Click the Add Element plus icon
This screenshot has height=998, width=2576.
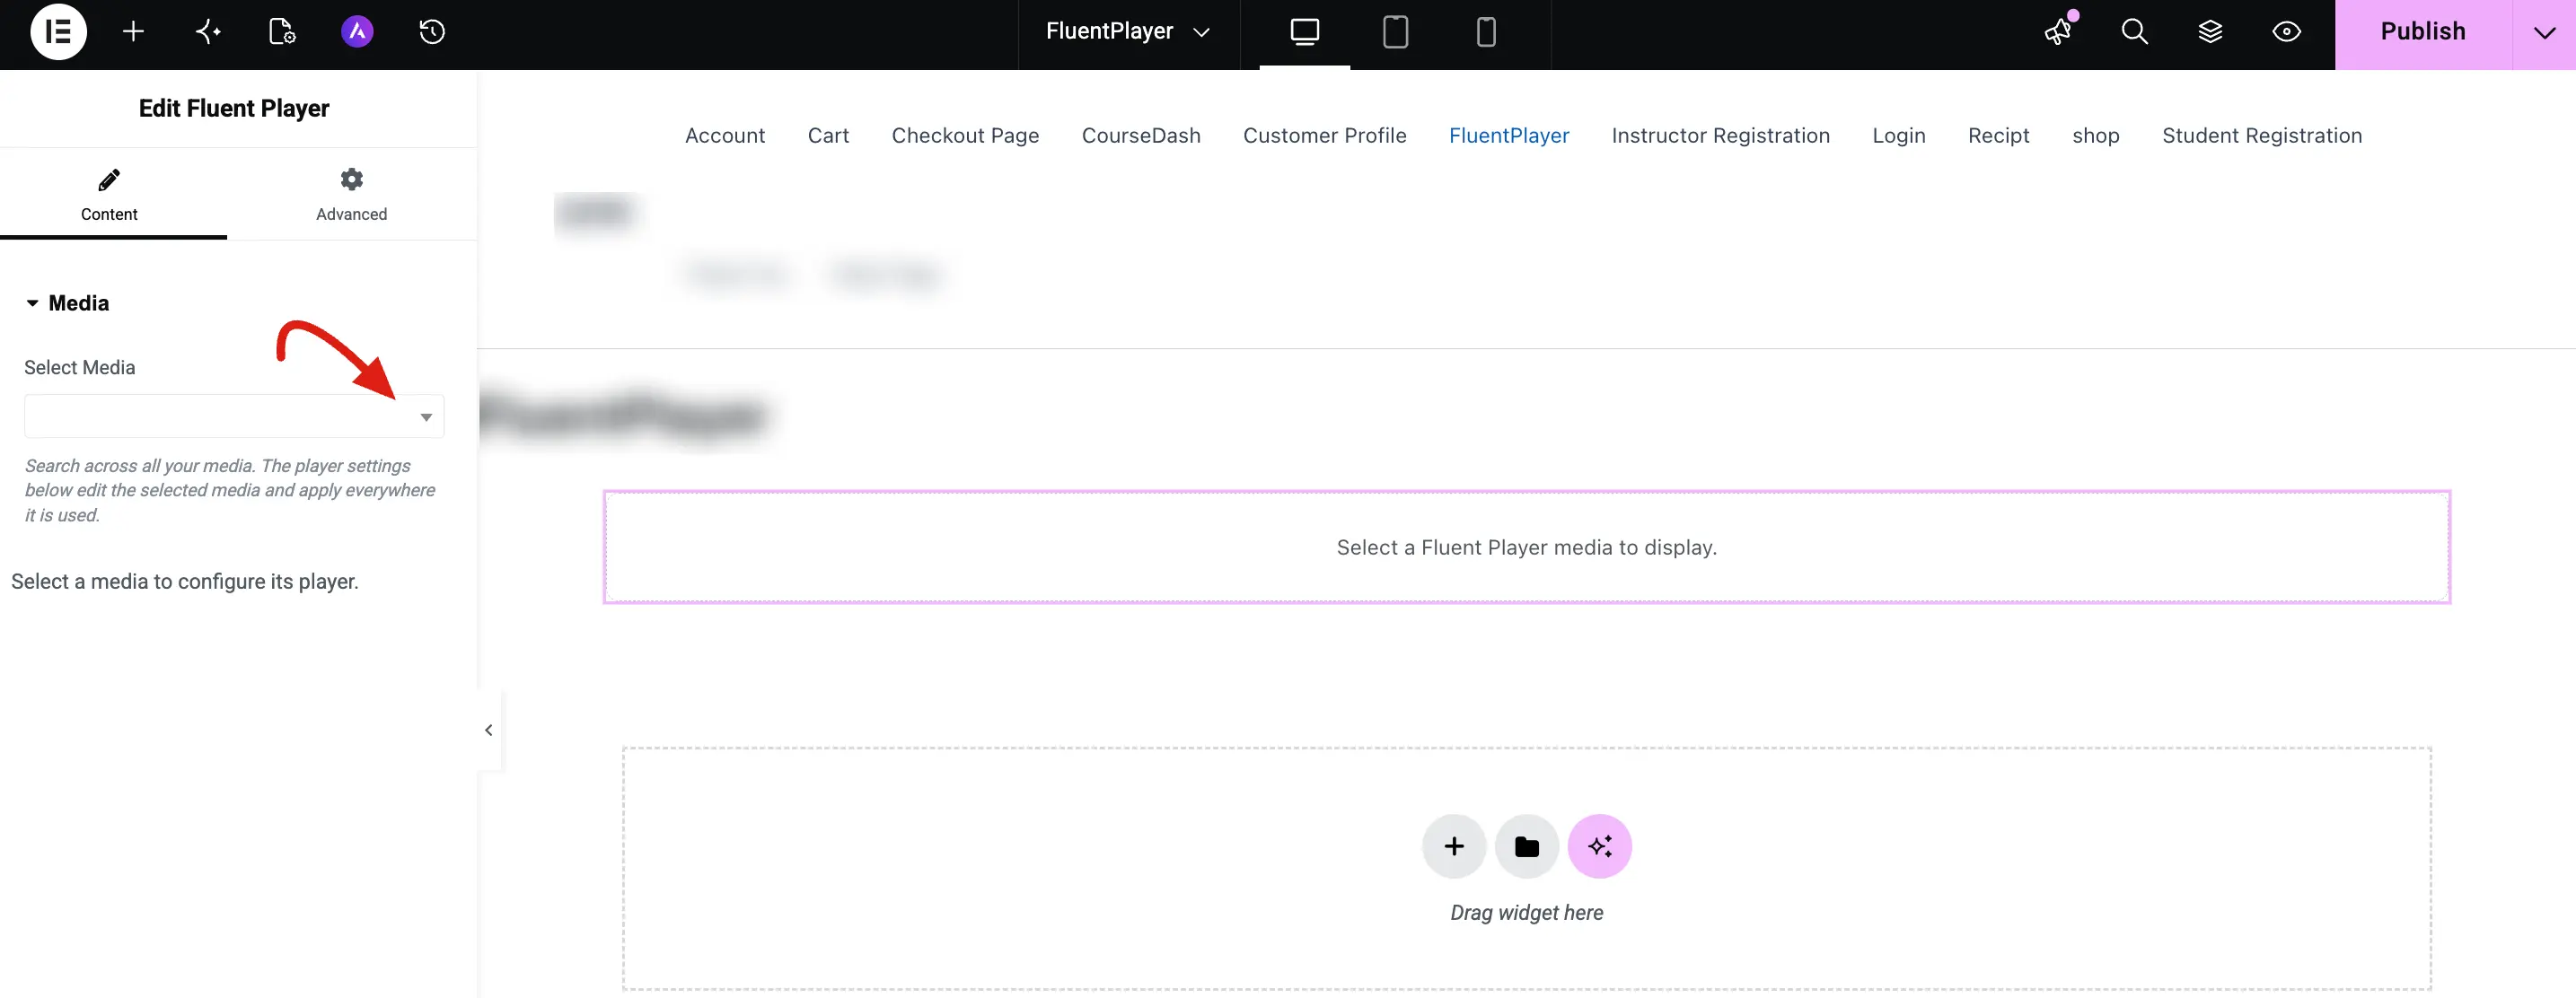click(133, 32)
